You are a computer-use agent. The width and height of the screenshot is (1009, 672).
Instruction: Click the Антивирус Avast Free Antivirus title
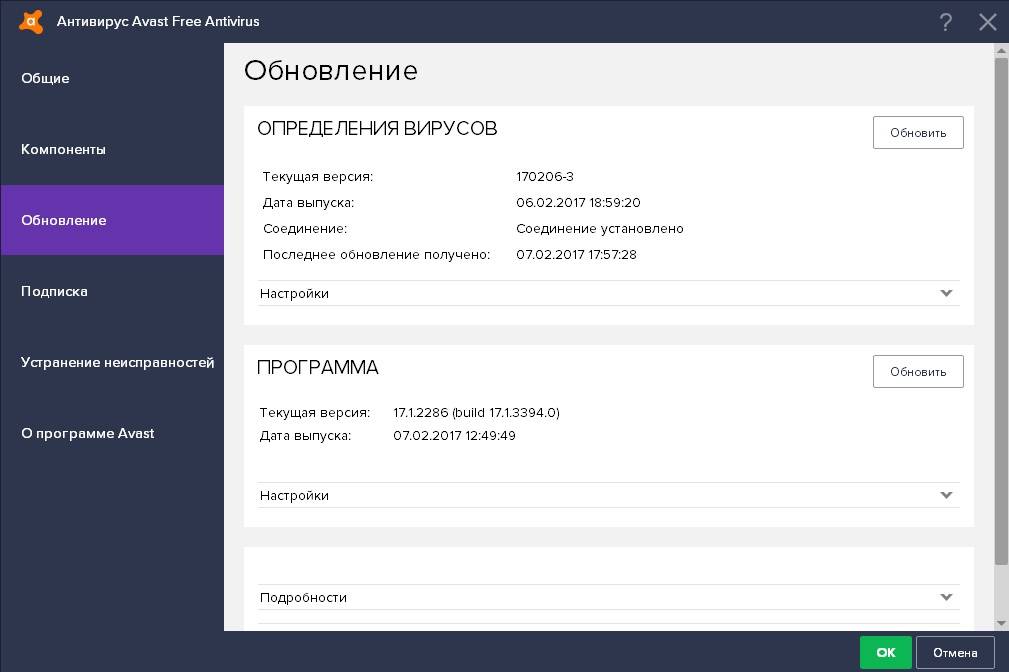tap(158, 21)
